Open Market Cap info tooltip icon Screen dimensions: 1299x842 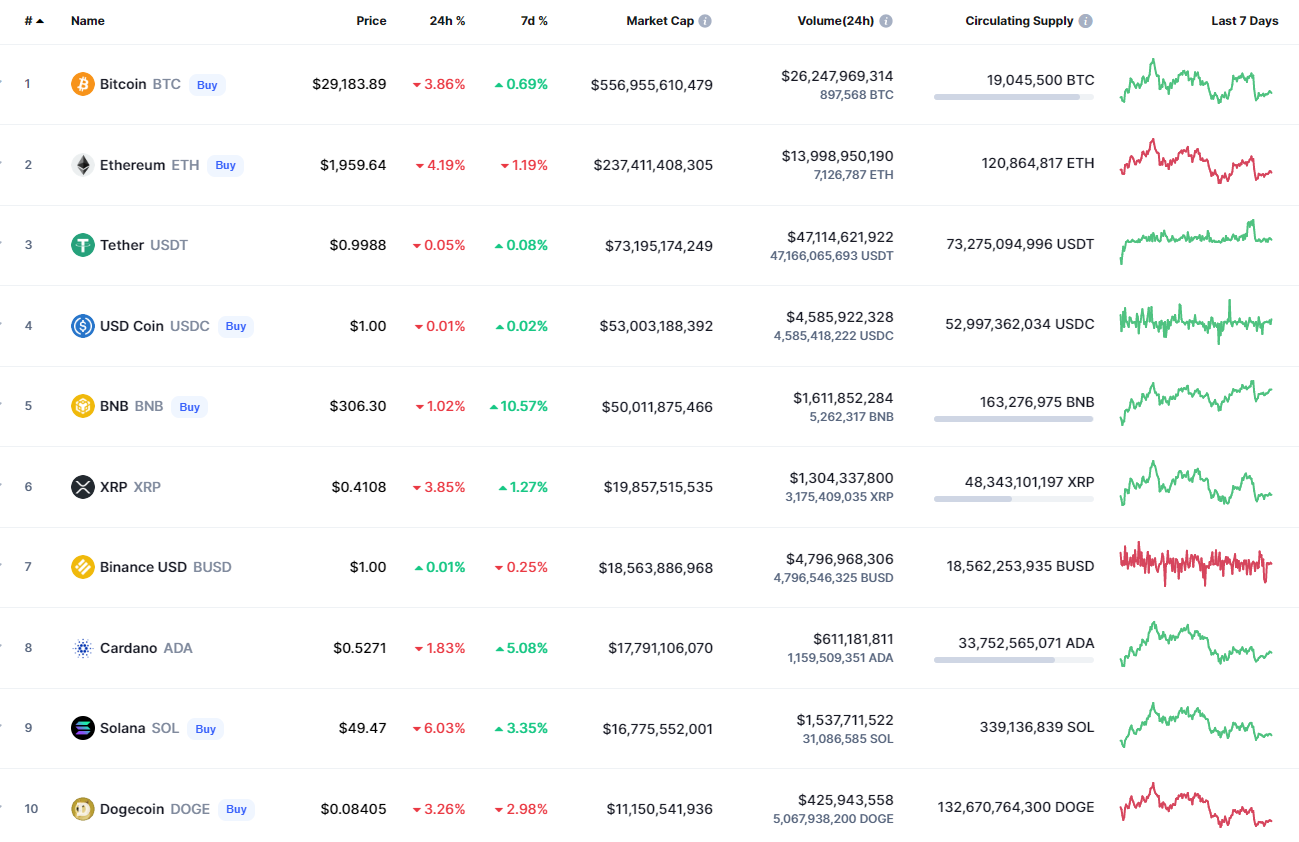click(705, 21)
